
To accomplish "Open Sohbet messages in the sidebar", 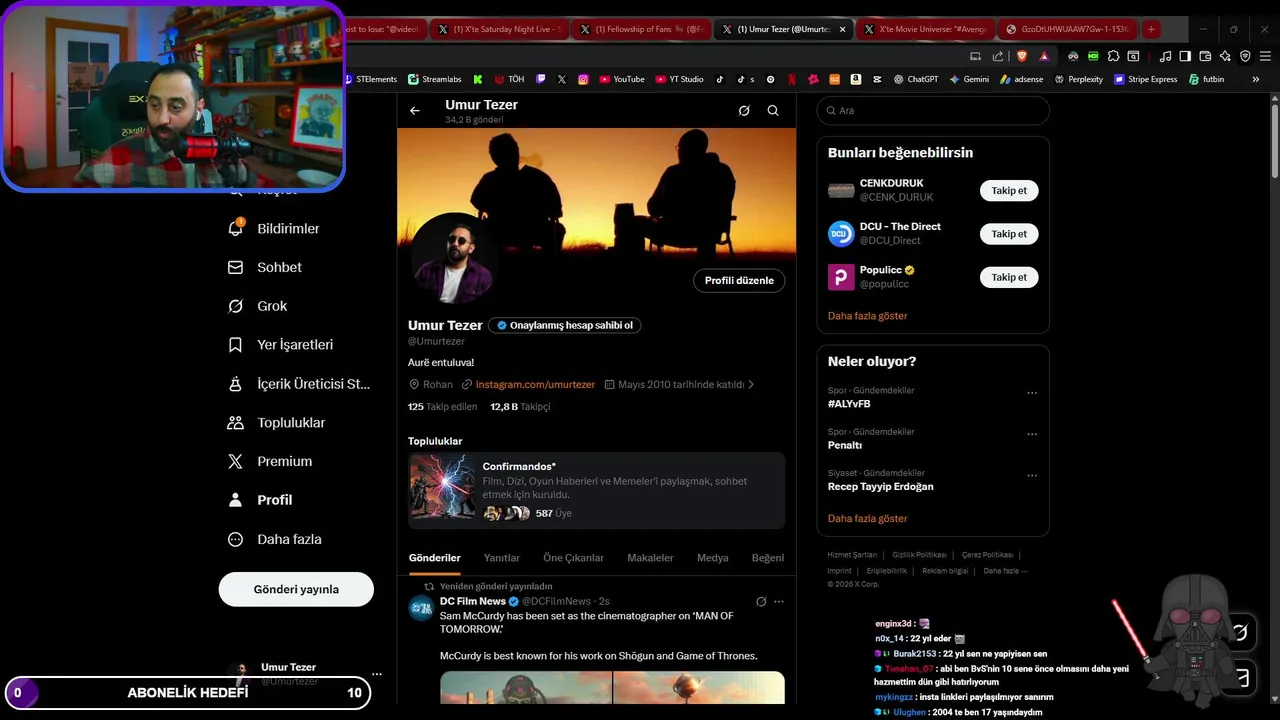I will coord(265,268).
